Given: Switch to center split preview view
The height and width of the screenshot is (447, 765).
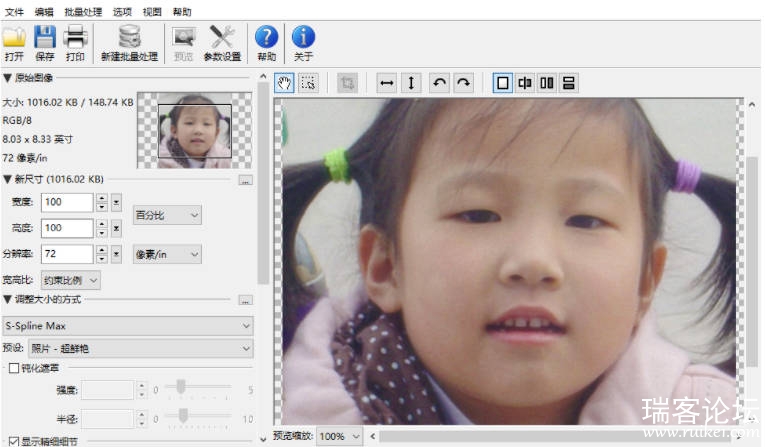Looking at the screenshot, I should [525, 83].
